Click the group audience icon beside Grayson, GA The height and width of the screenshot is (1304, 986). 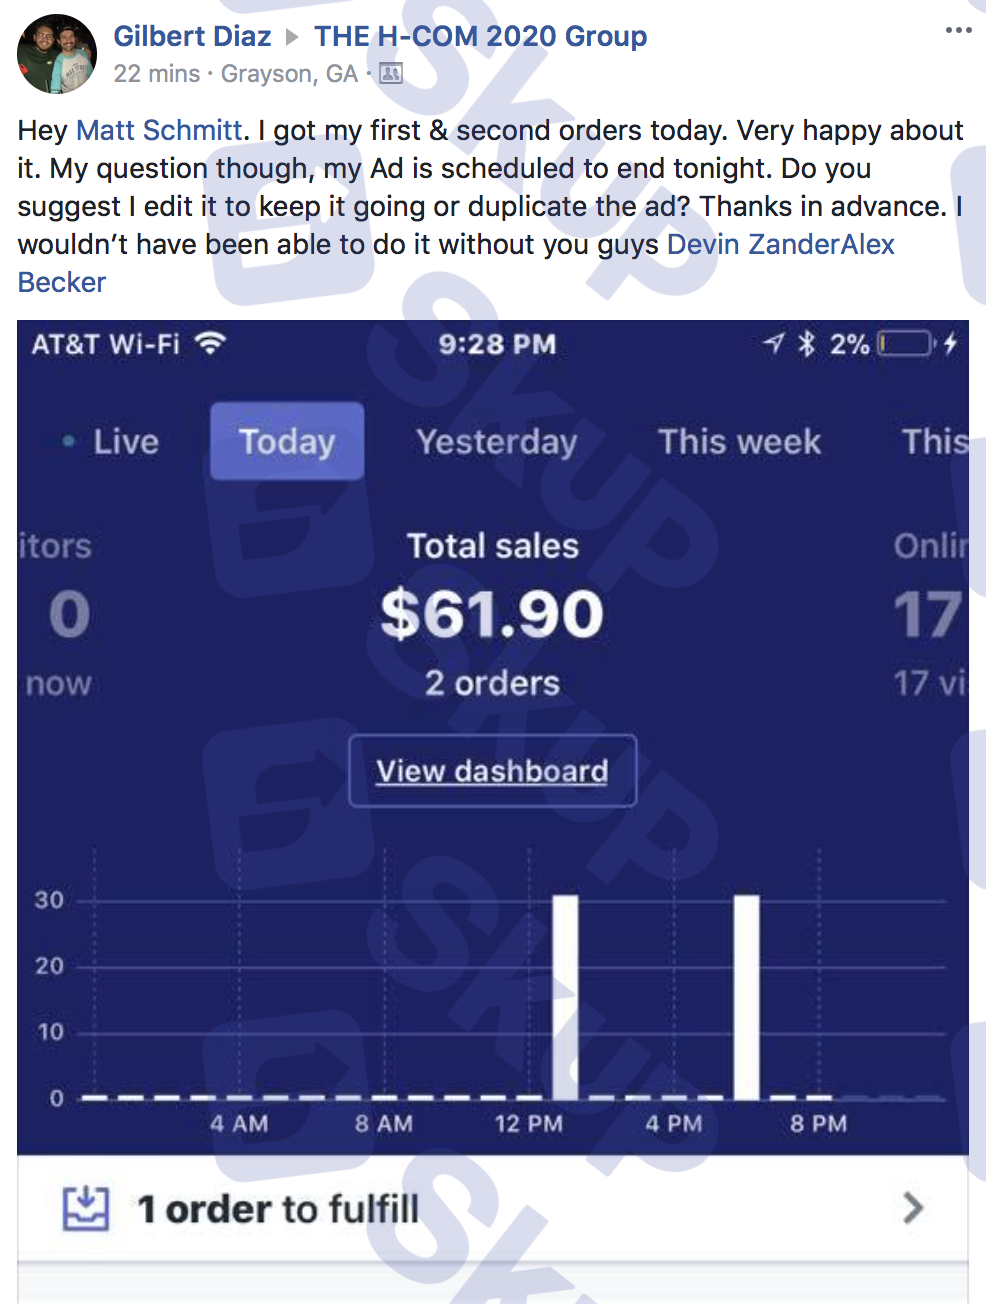point(391,74)
